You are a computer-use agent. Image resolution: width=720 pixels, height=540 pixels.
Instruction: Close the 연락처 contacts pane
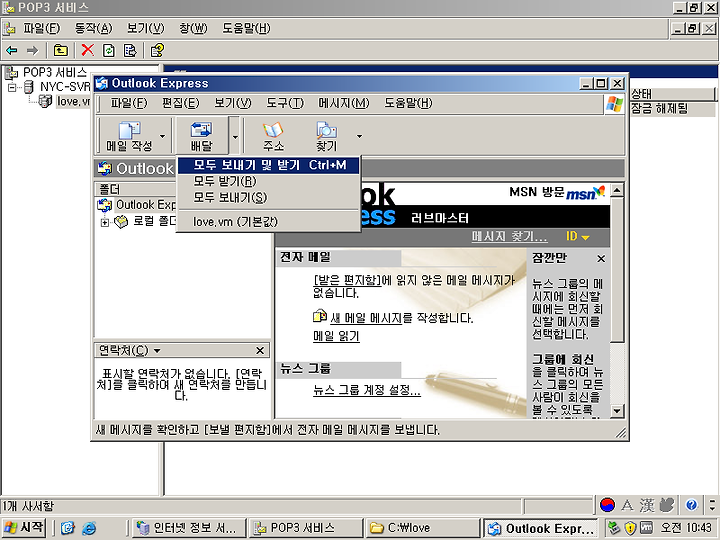coord(260,350)
